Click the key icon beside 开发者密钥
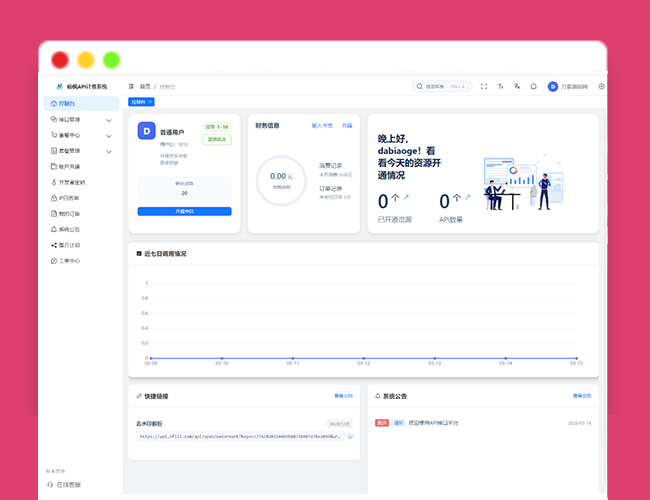The height and width of the screenshot is (500, 650). coord(54,182)
